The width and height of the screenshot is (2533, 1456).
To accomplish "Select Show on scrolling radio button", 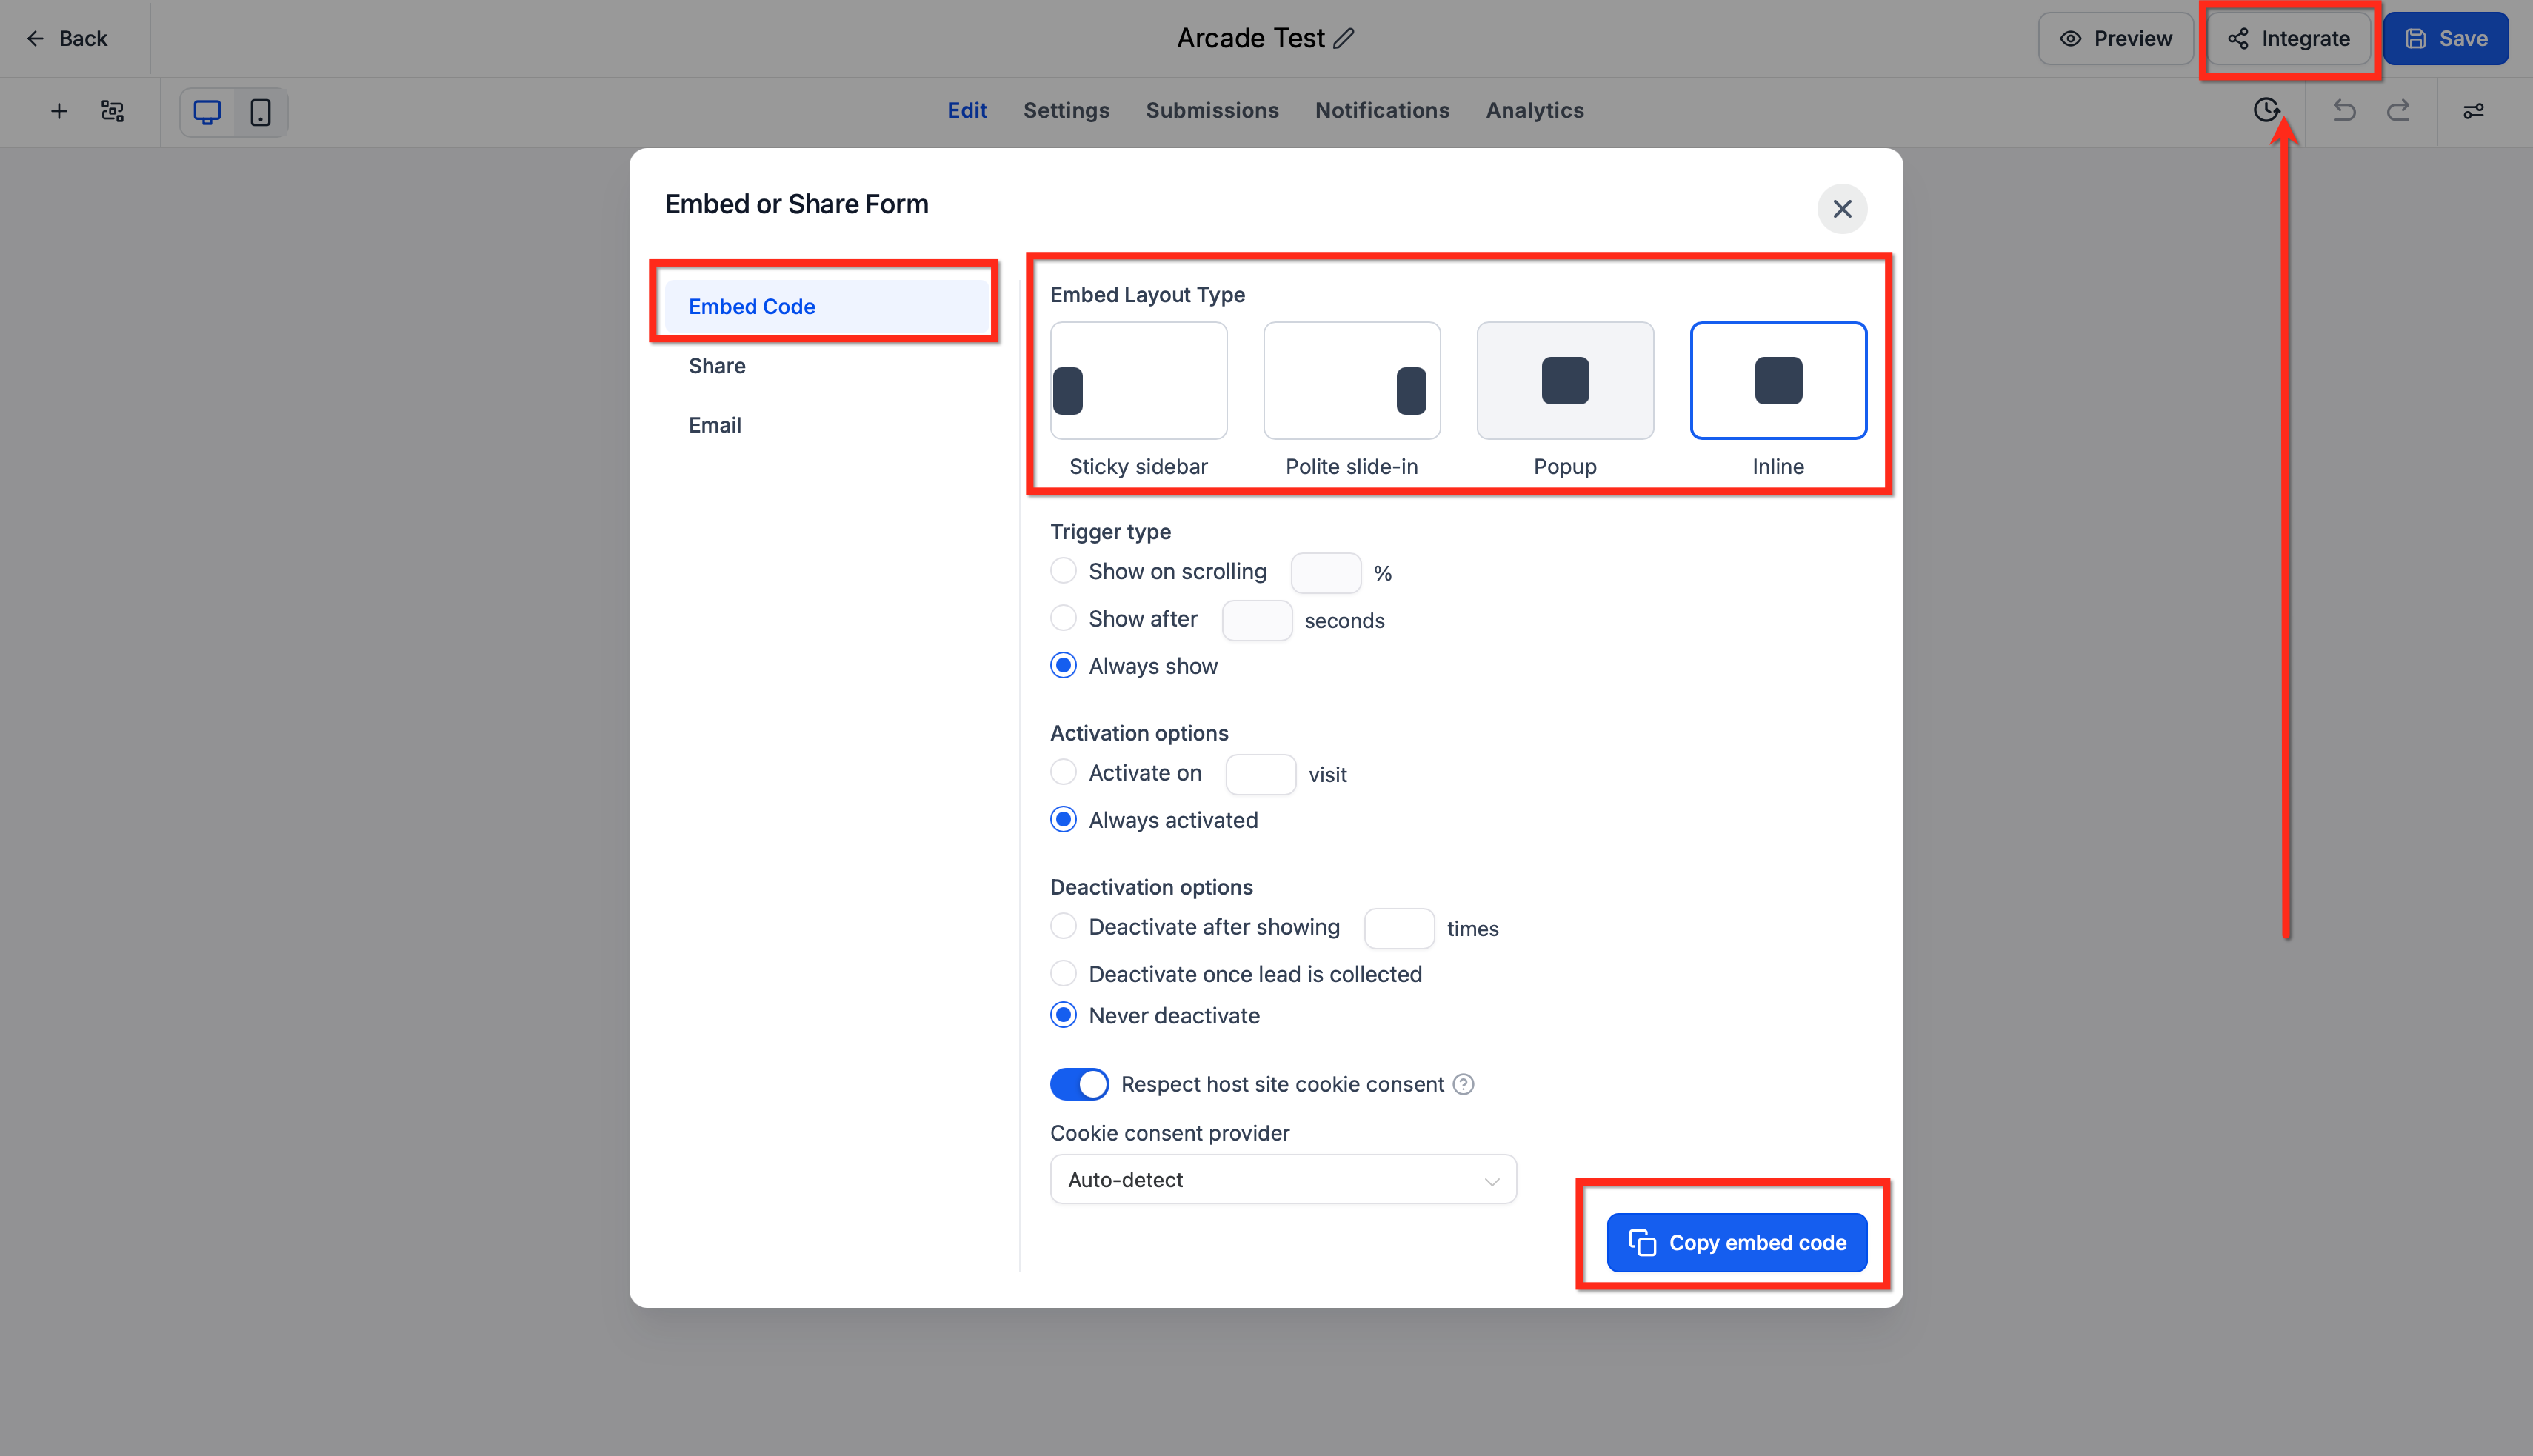I will (1063, 571).
